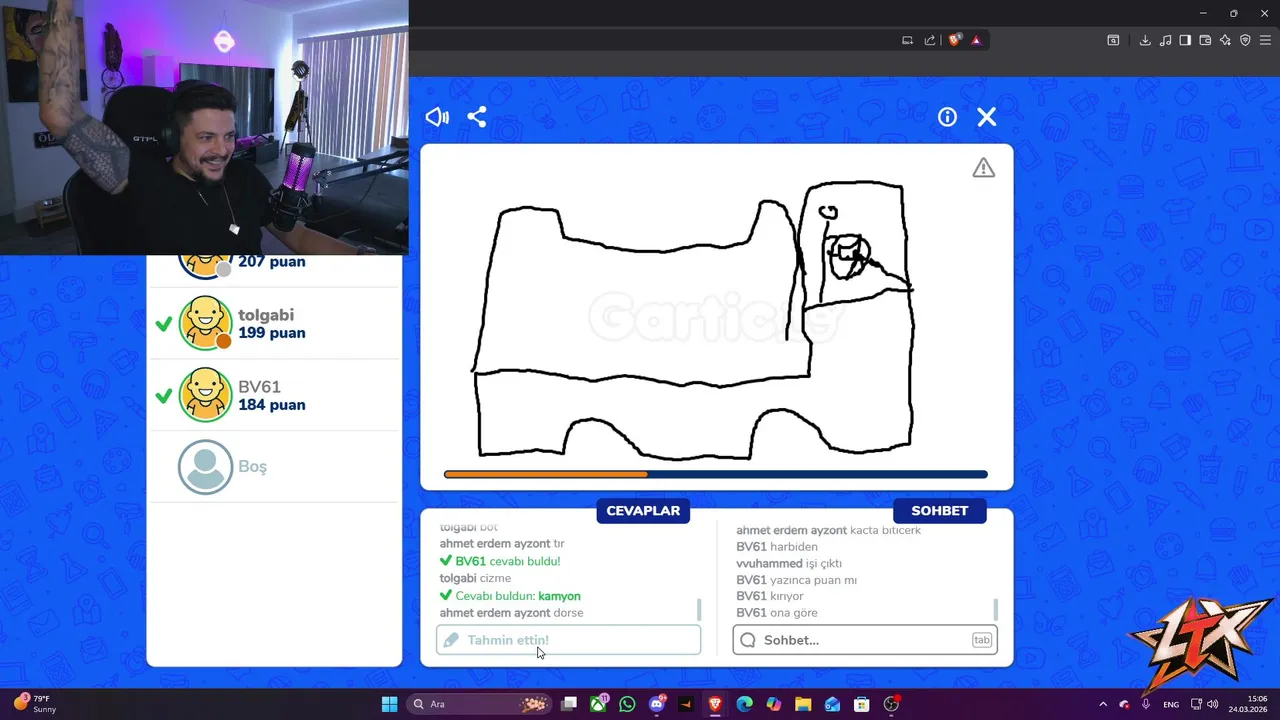
Task: Open the media playlist music note icon
Action: (x=1165, y=40)
